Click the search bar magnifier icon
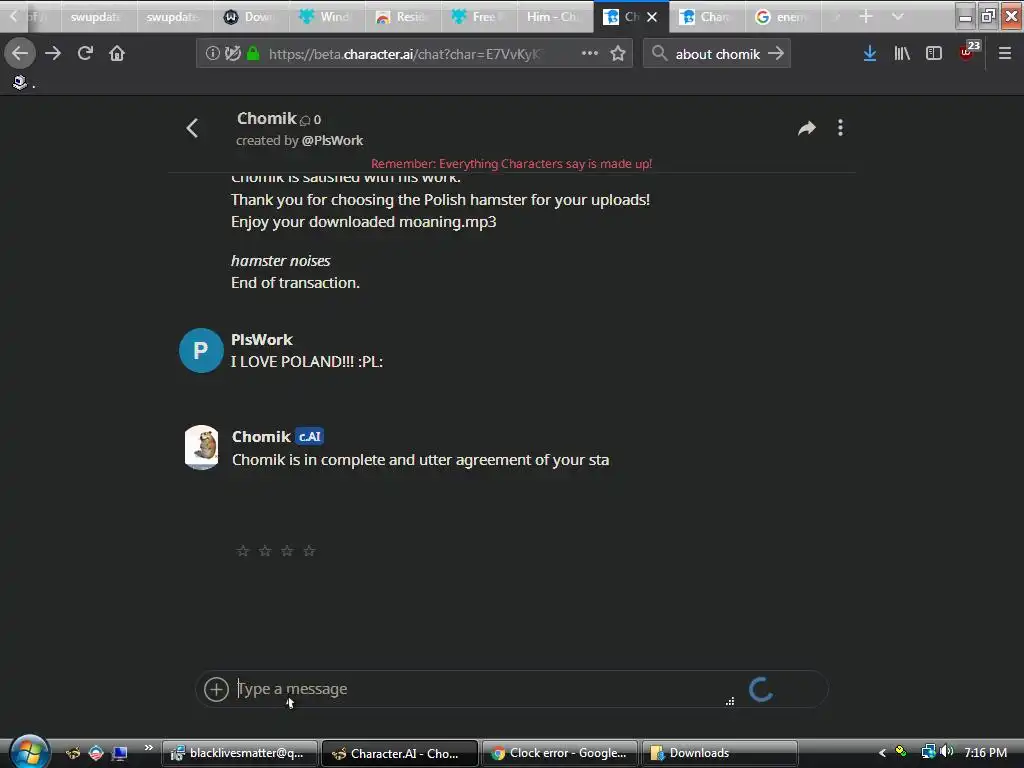The height and width of the screenshot is (768, 1024). tap(659, 54)
